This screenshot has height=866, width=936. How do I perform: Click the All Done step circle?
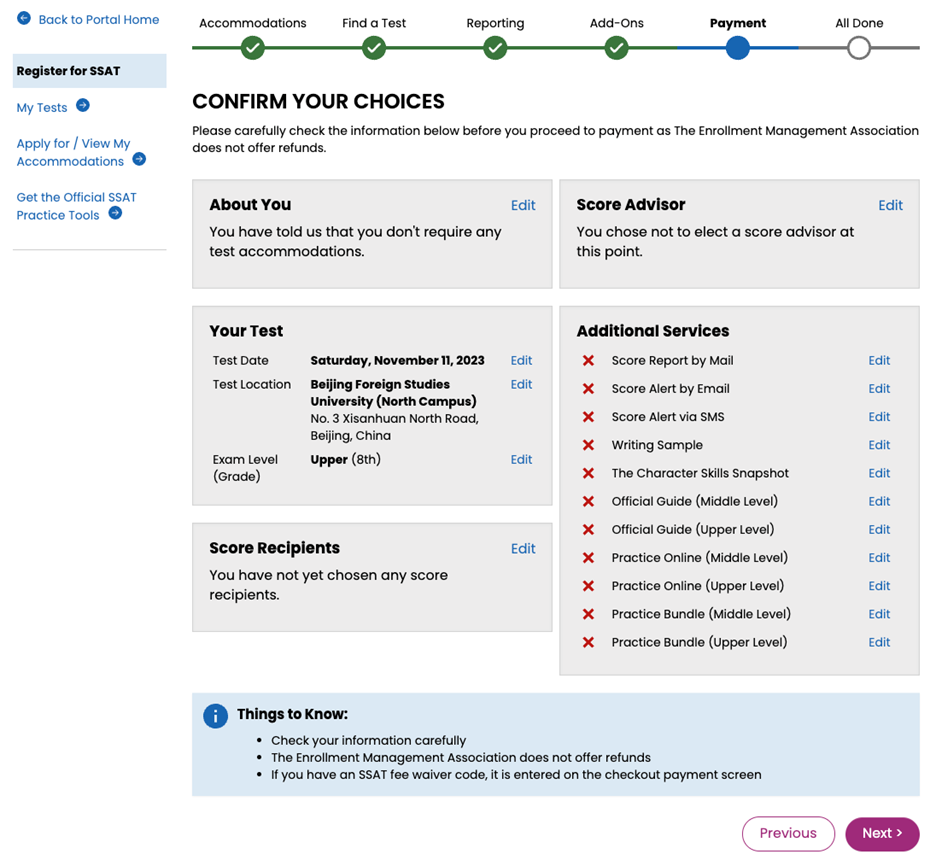[x=858, y=47]
